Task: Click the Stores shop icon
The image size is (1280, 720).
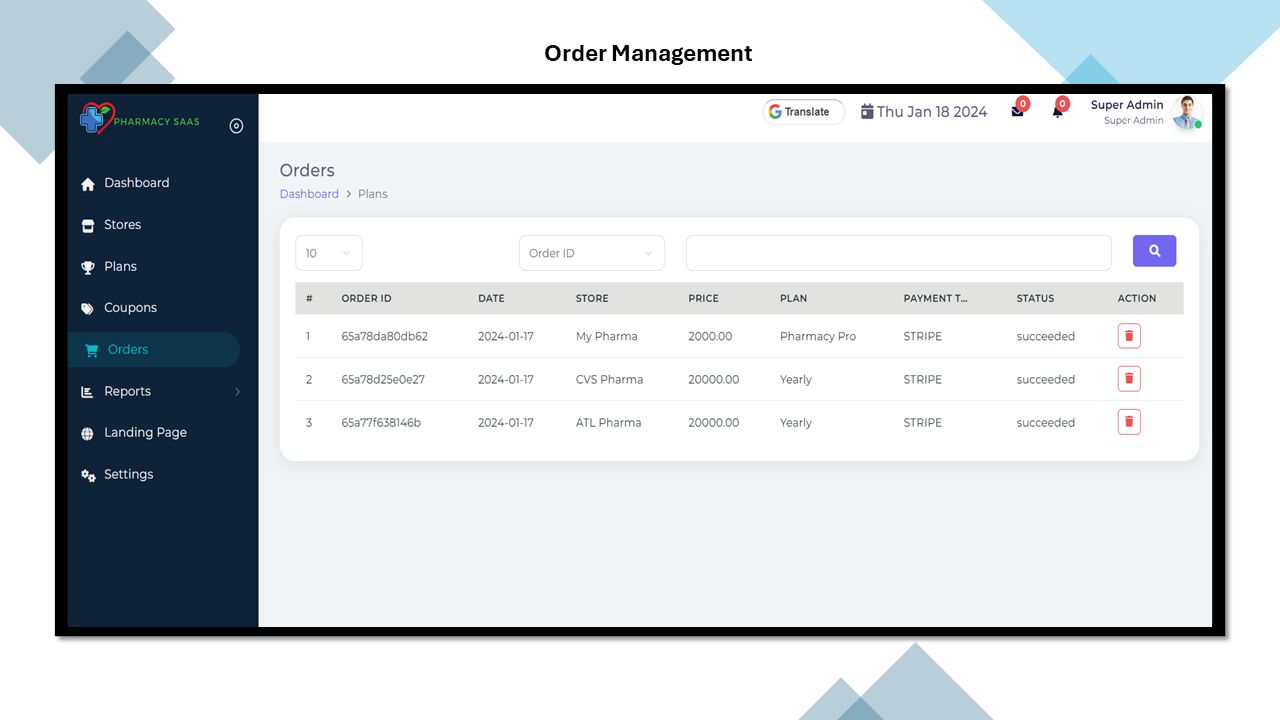Action: click(x=88, y=226)
